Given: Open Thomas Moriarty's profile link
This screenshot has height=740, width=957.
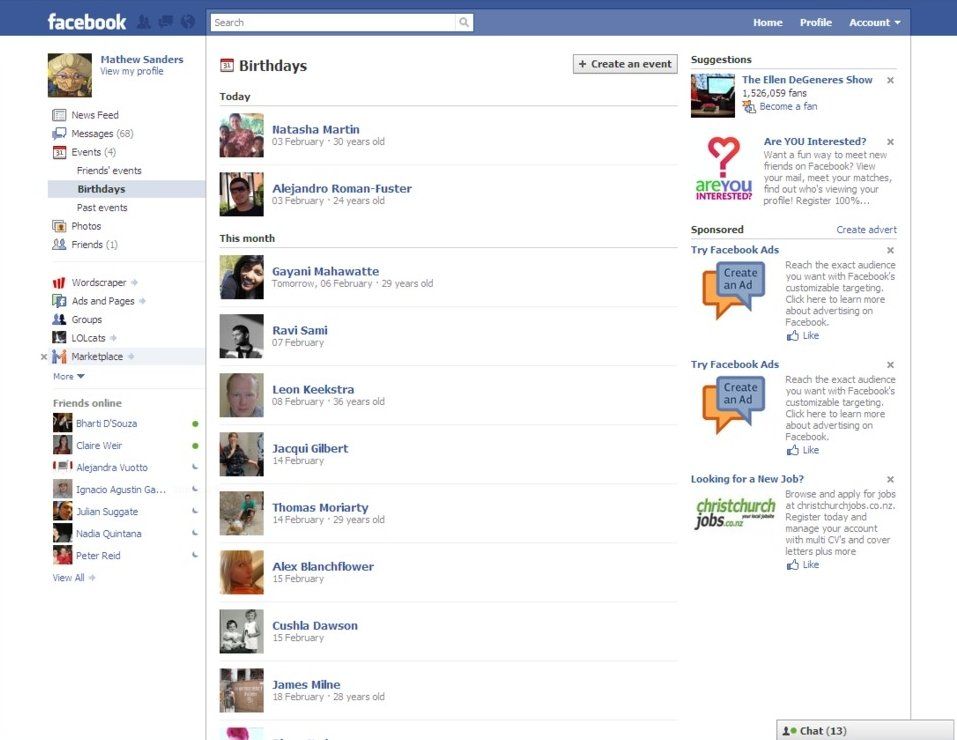Looking at the screenshot, I should click(320, 507).
